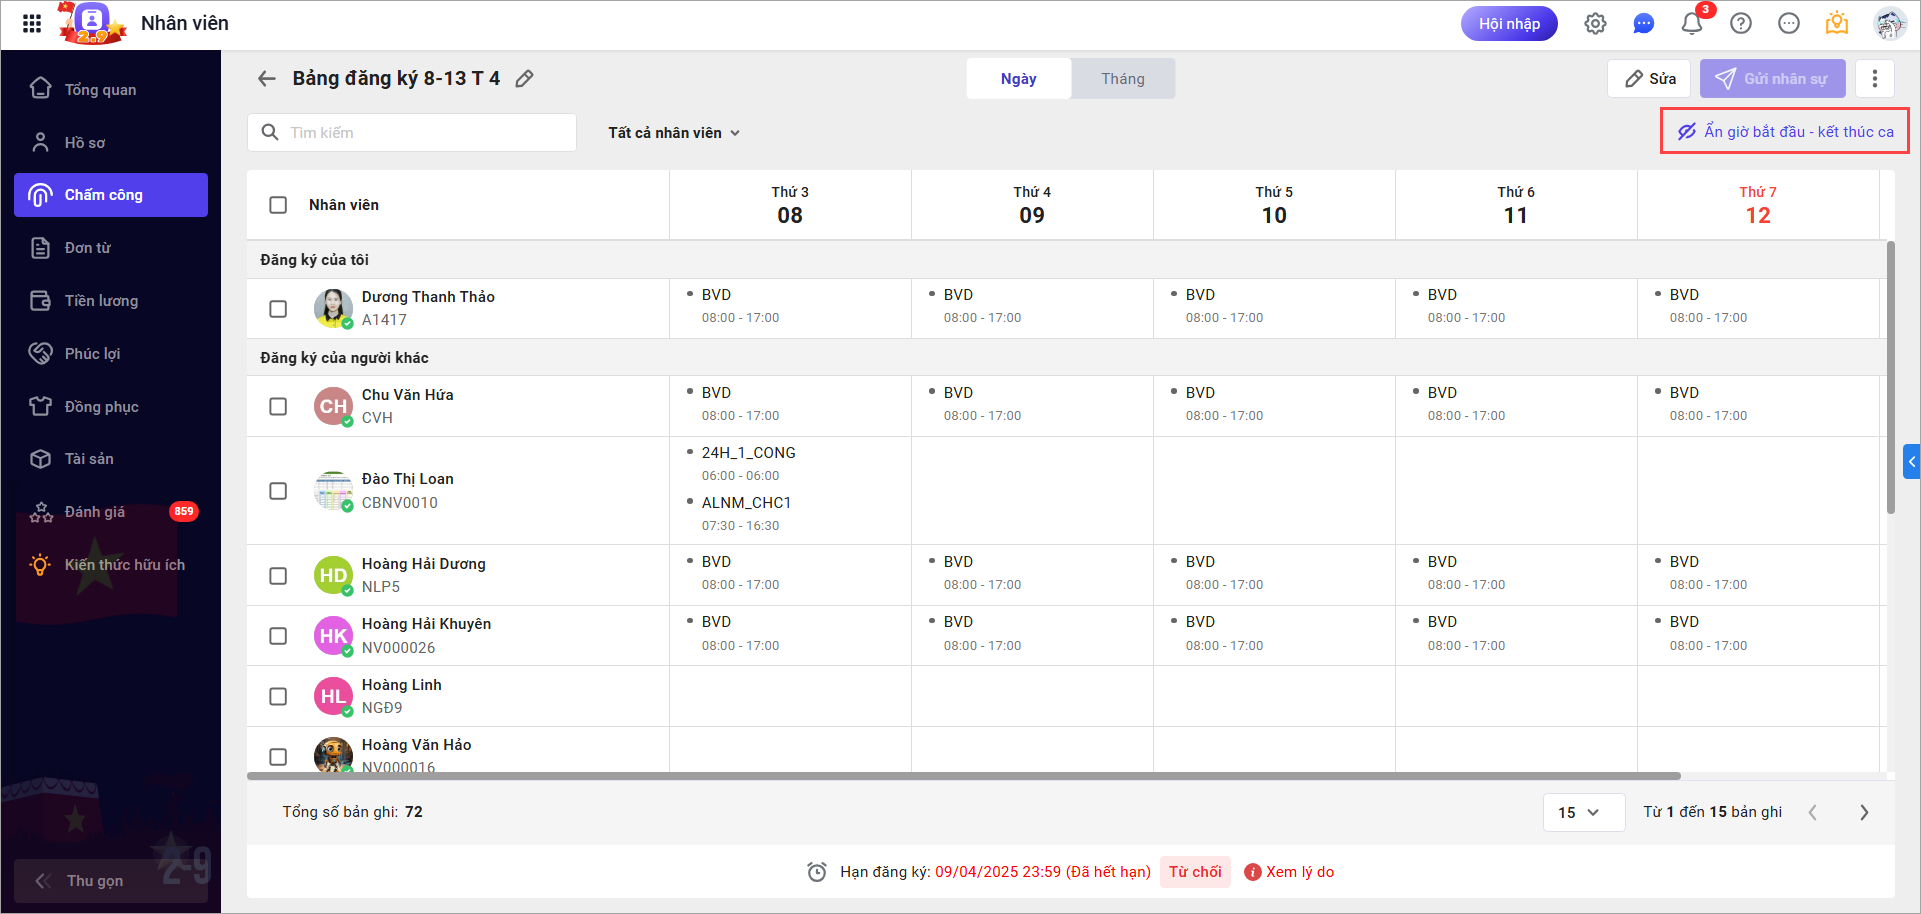
Task: Tick the checkbox for Dương Thanh Thảo
Action: click(278, 309)
